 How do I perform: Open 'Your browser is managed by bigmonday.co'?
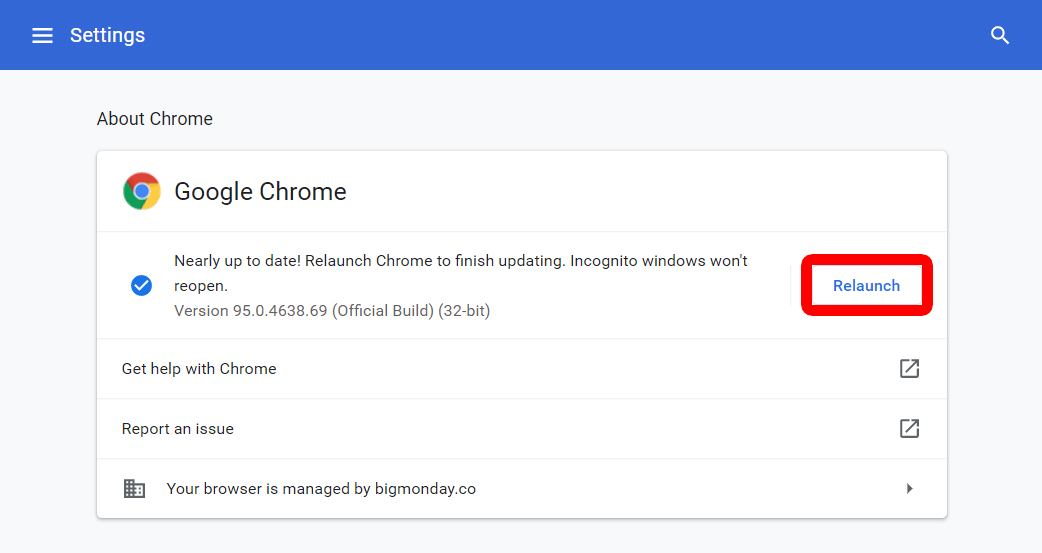(321, 489)
